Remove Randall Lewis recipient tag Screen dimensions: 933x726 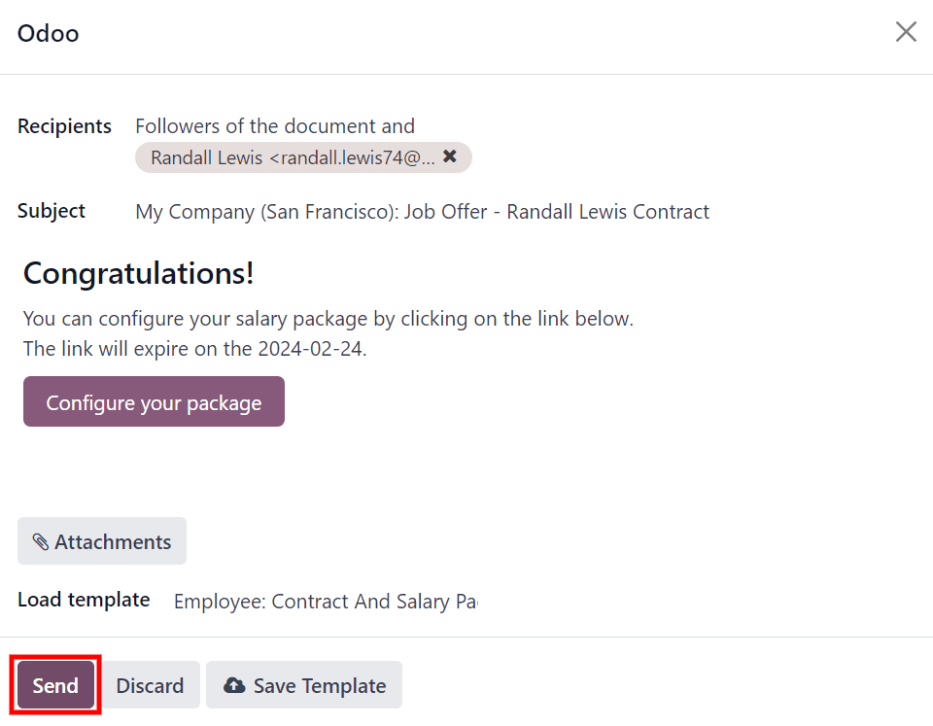coord(450,156)
